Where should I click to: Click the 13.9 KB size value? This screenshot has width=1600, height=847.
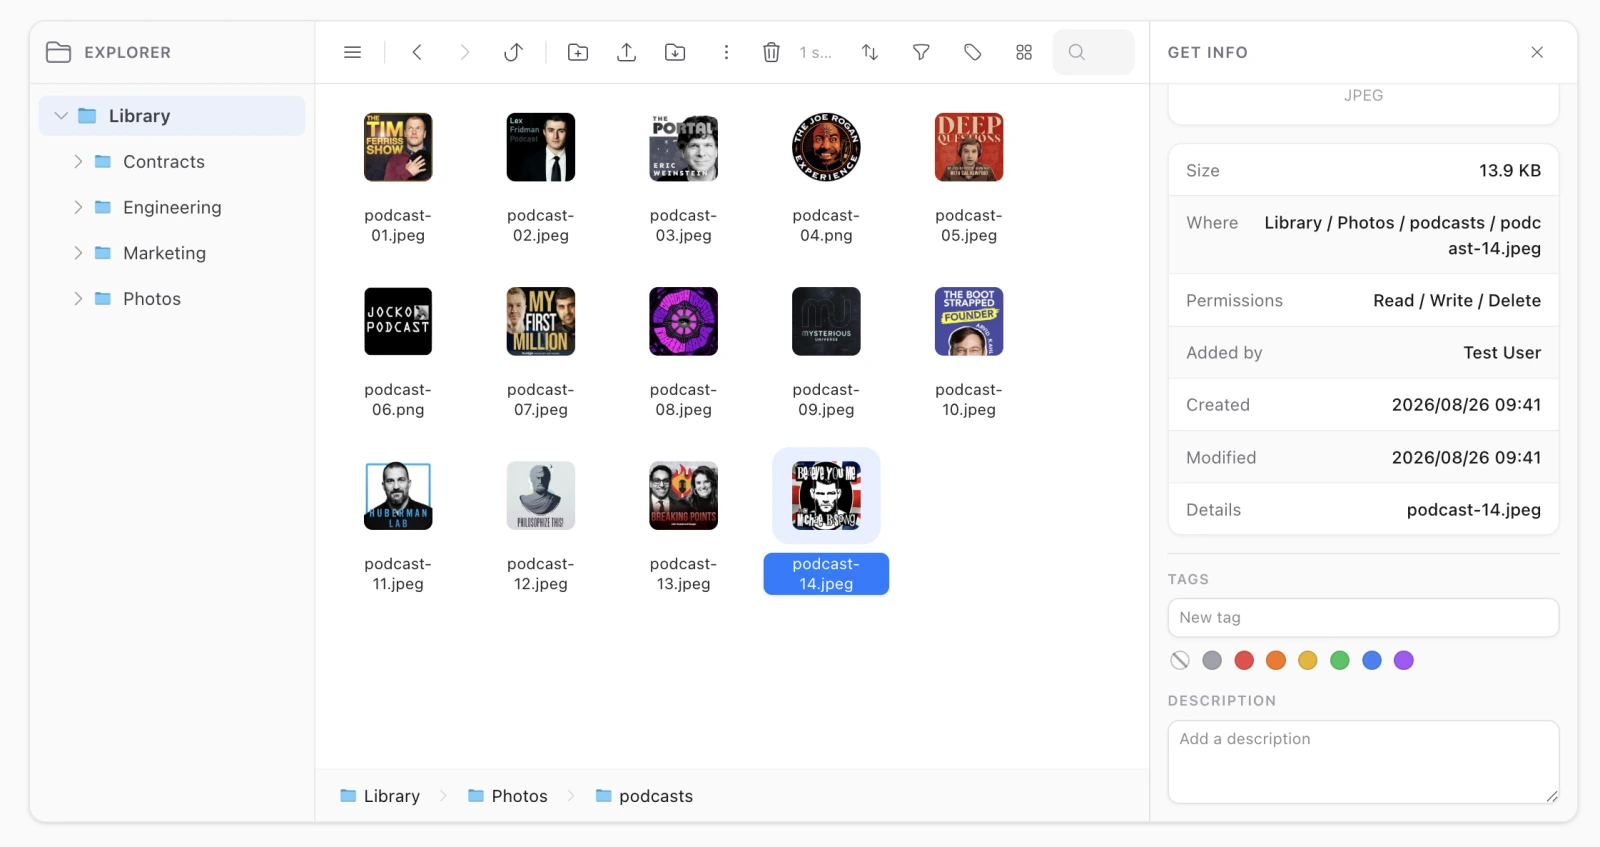[x=1510, y=171]
